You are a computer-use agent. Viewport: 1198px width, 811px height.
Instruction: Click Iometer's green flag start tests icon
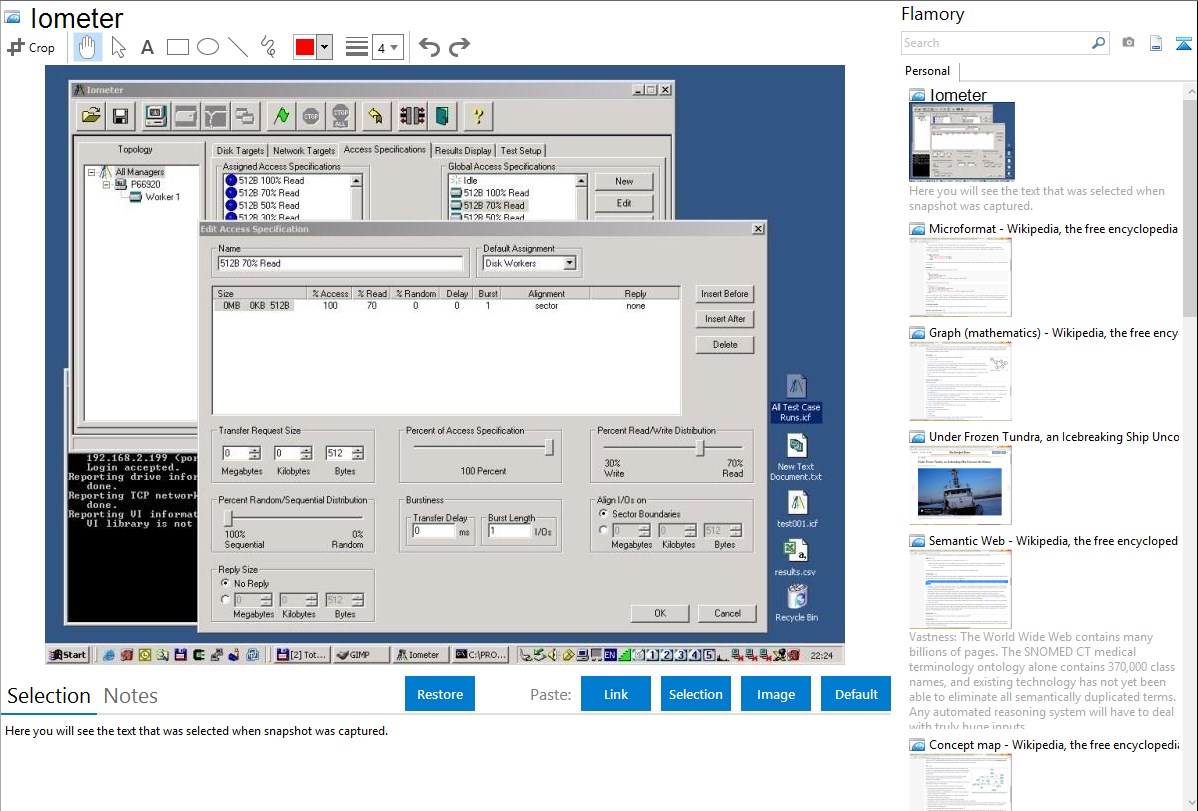coord(281,116)
